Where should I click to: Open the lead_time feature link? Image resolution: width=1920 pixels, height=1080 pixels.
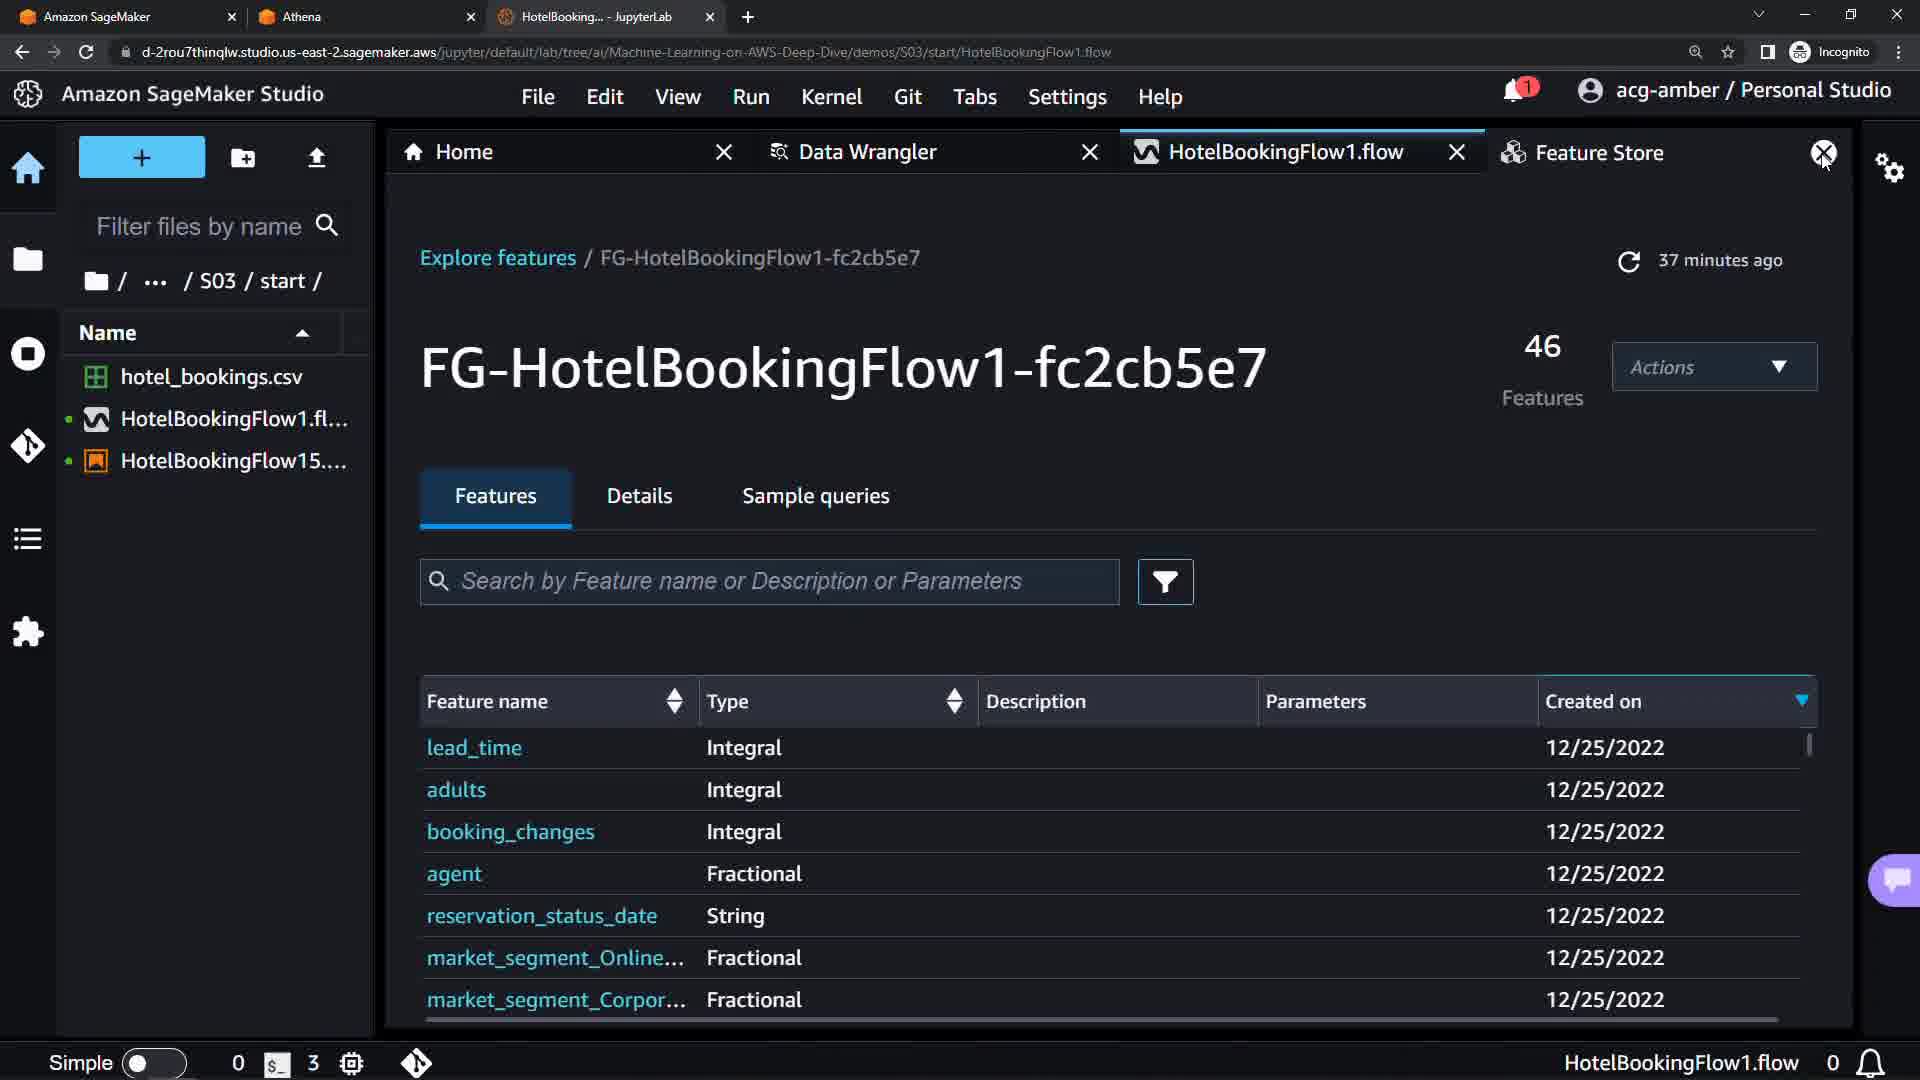(474, 748)
